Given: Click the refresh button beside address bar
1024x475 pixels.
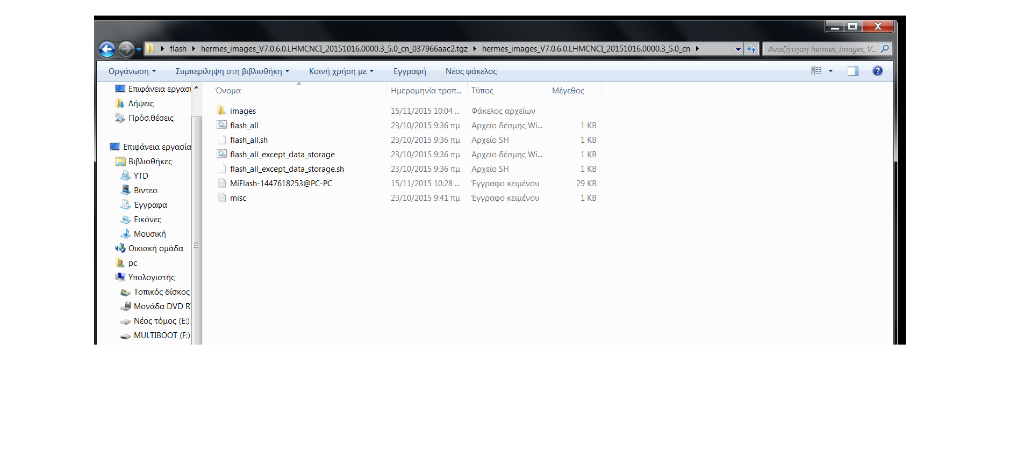Looking at the screenshot, I should (750, 49).
